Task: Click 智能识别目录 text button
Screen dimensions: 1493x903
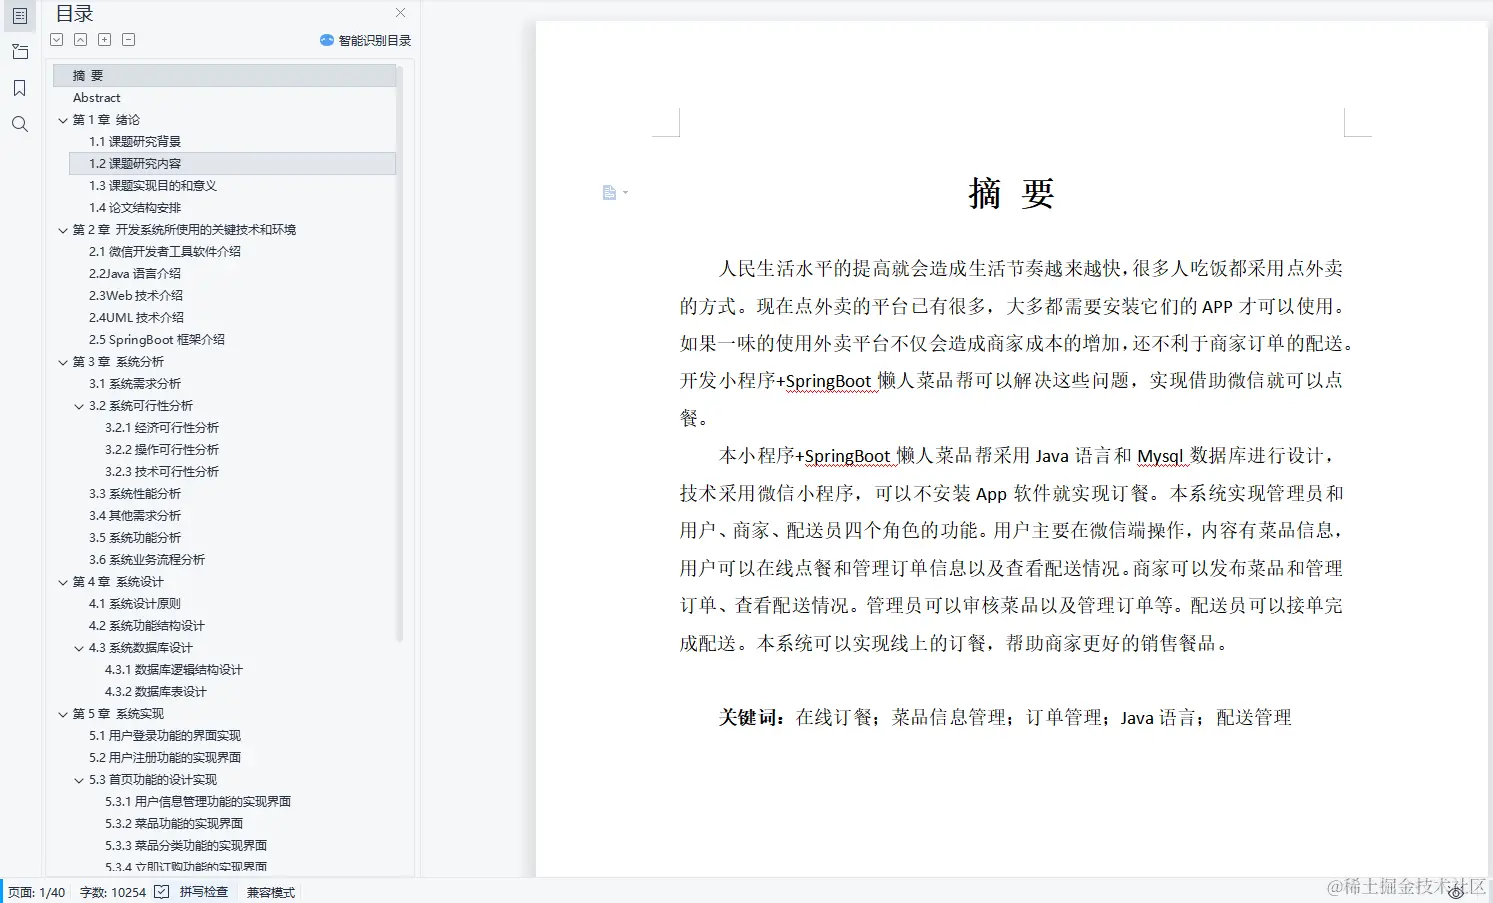Action: (x=374, y=40)
